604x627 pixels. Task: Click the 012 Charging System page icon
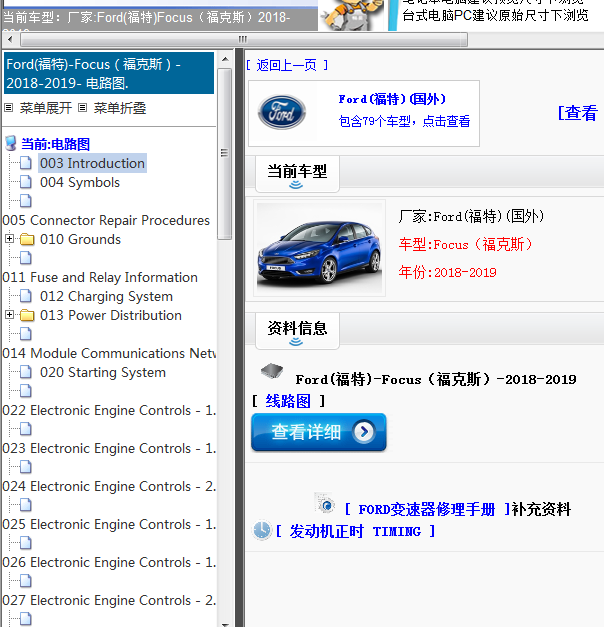coord(26,296)
